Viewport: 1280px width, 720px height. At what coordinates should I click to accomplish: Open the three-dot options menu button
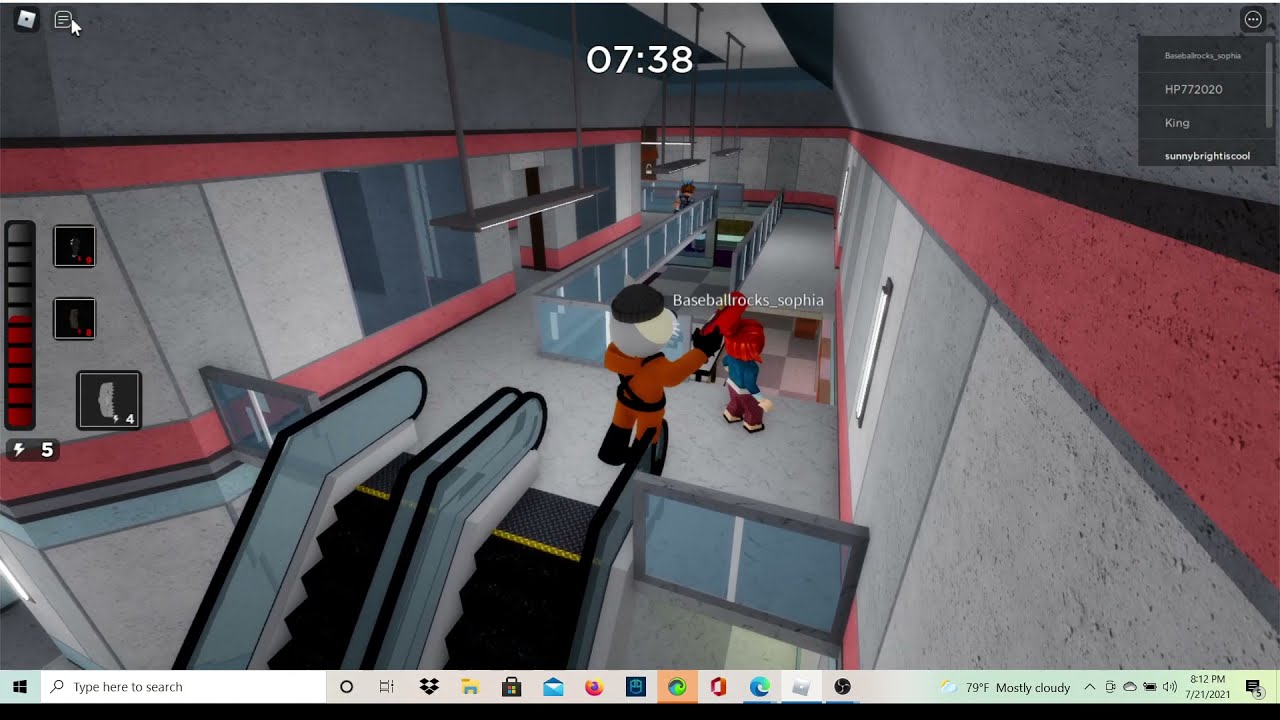coord(1253,19)
